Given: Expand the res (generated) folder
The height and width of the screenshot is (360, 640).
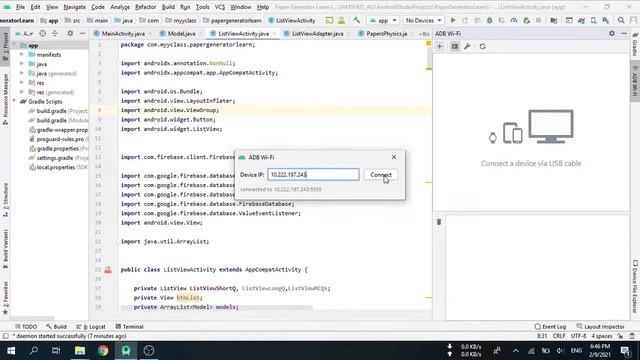Looking at the screenshot, I should [x=22, y=92].
